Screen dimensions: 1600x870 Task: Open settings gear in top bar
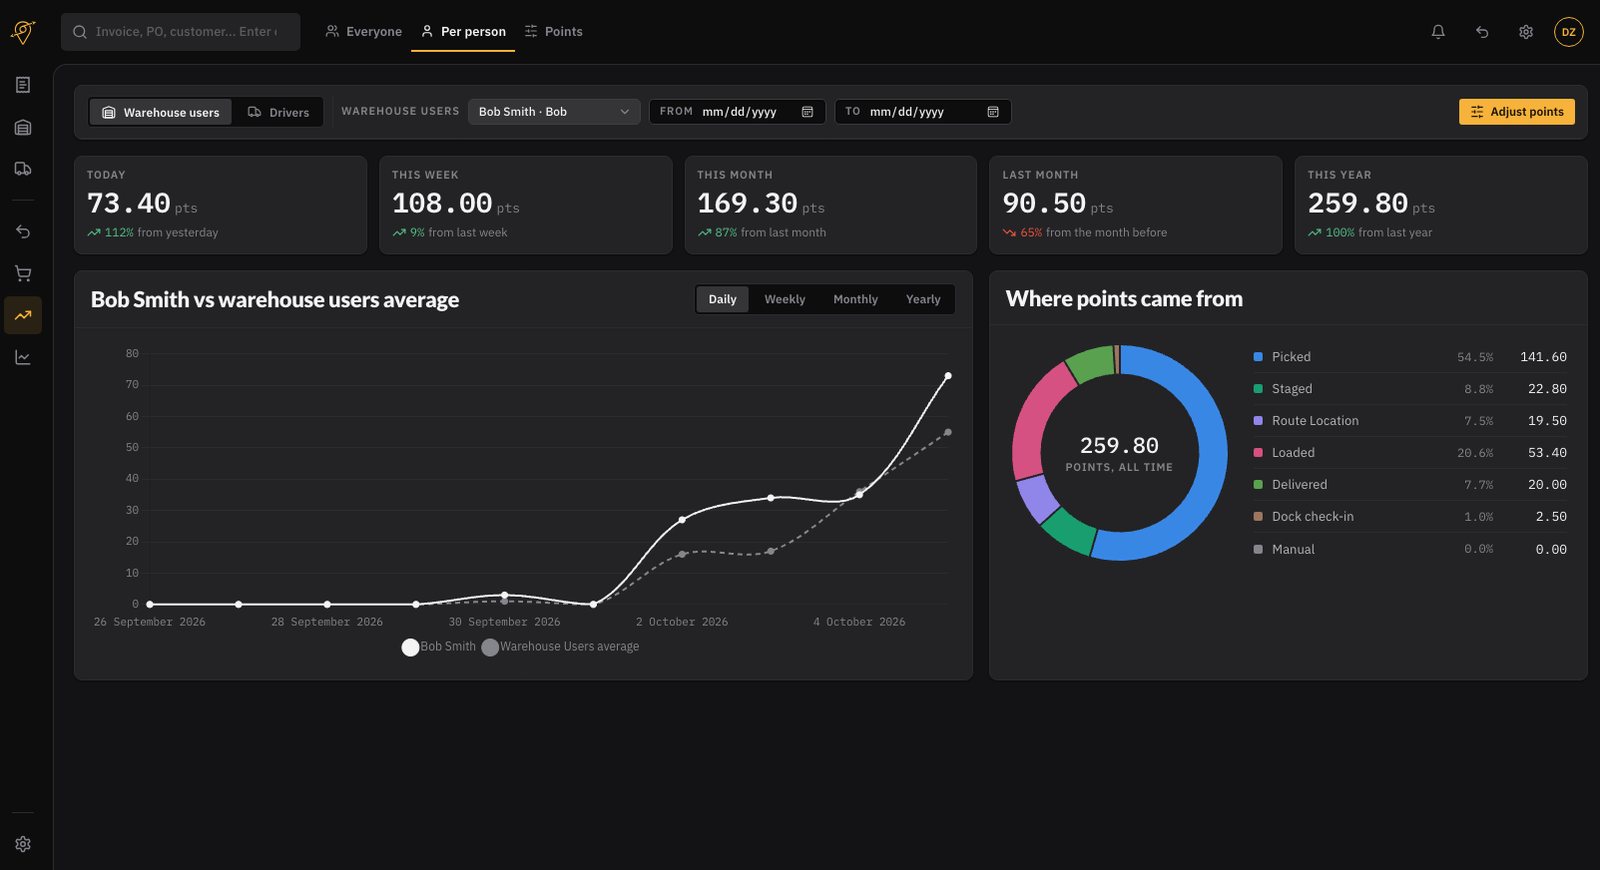click(x=1526, y=32)
